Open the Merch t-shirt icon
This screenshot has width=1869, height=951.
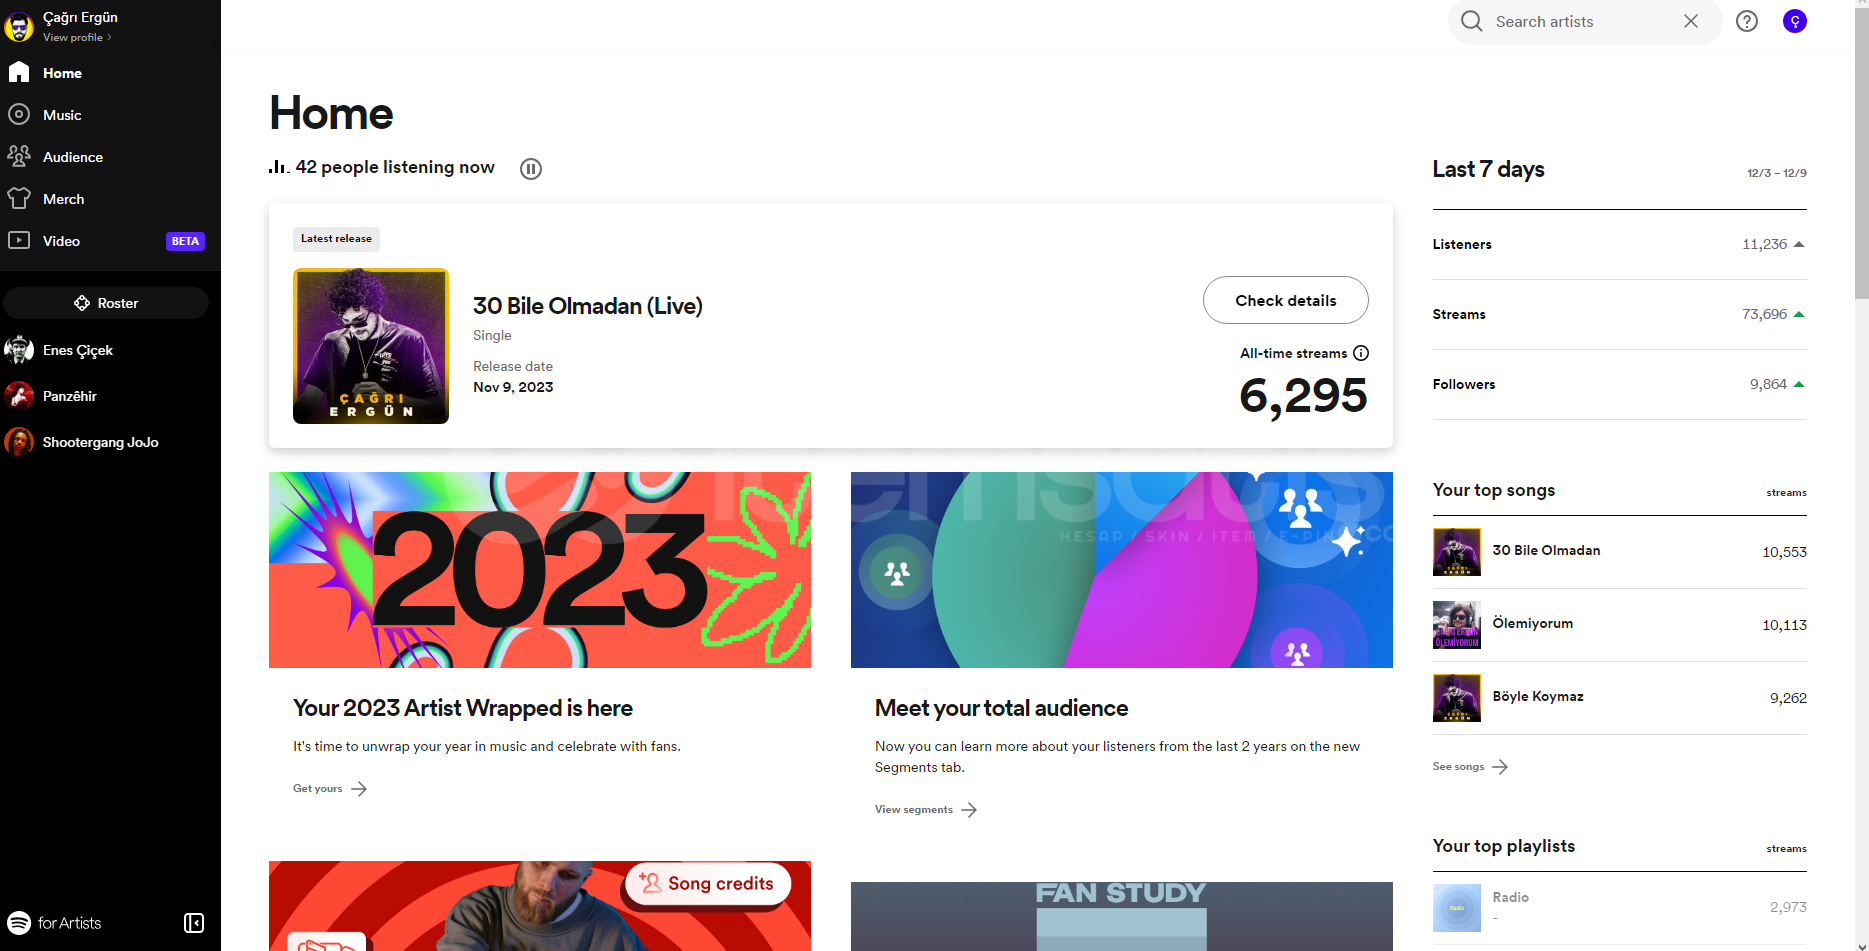(x=19, y=198)
